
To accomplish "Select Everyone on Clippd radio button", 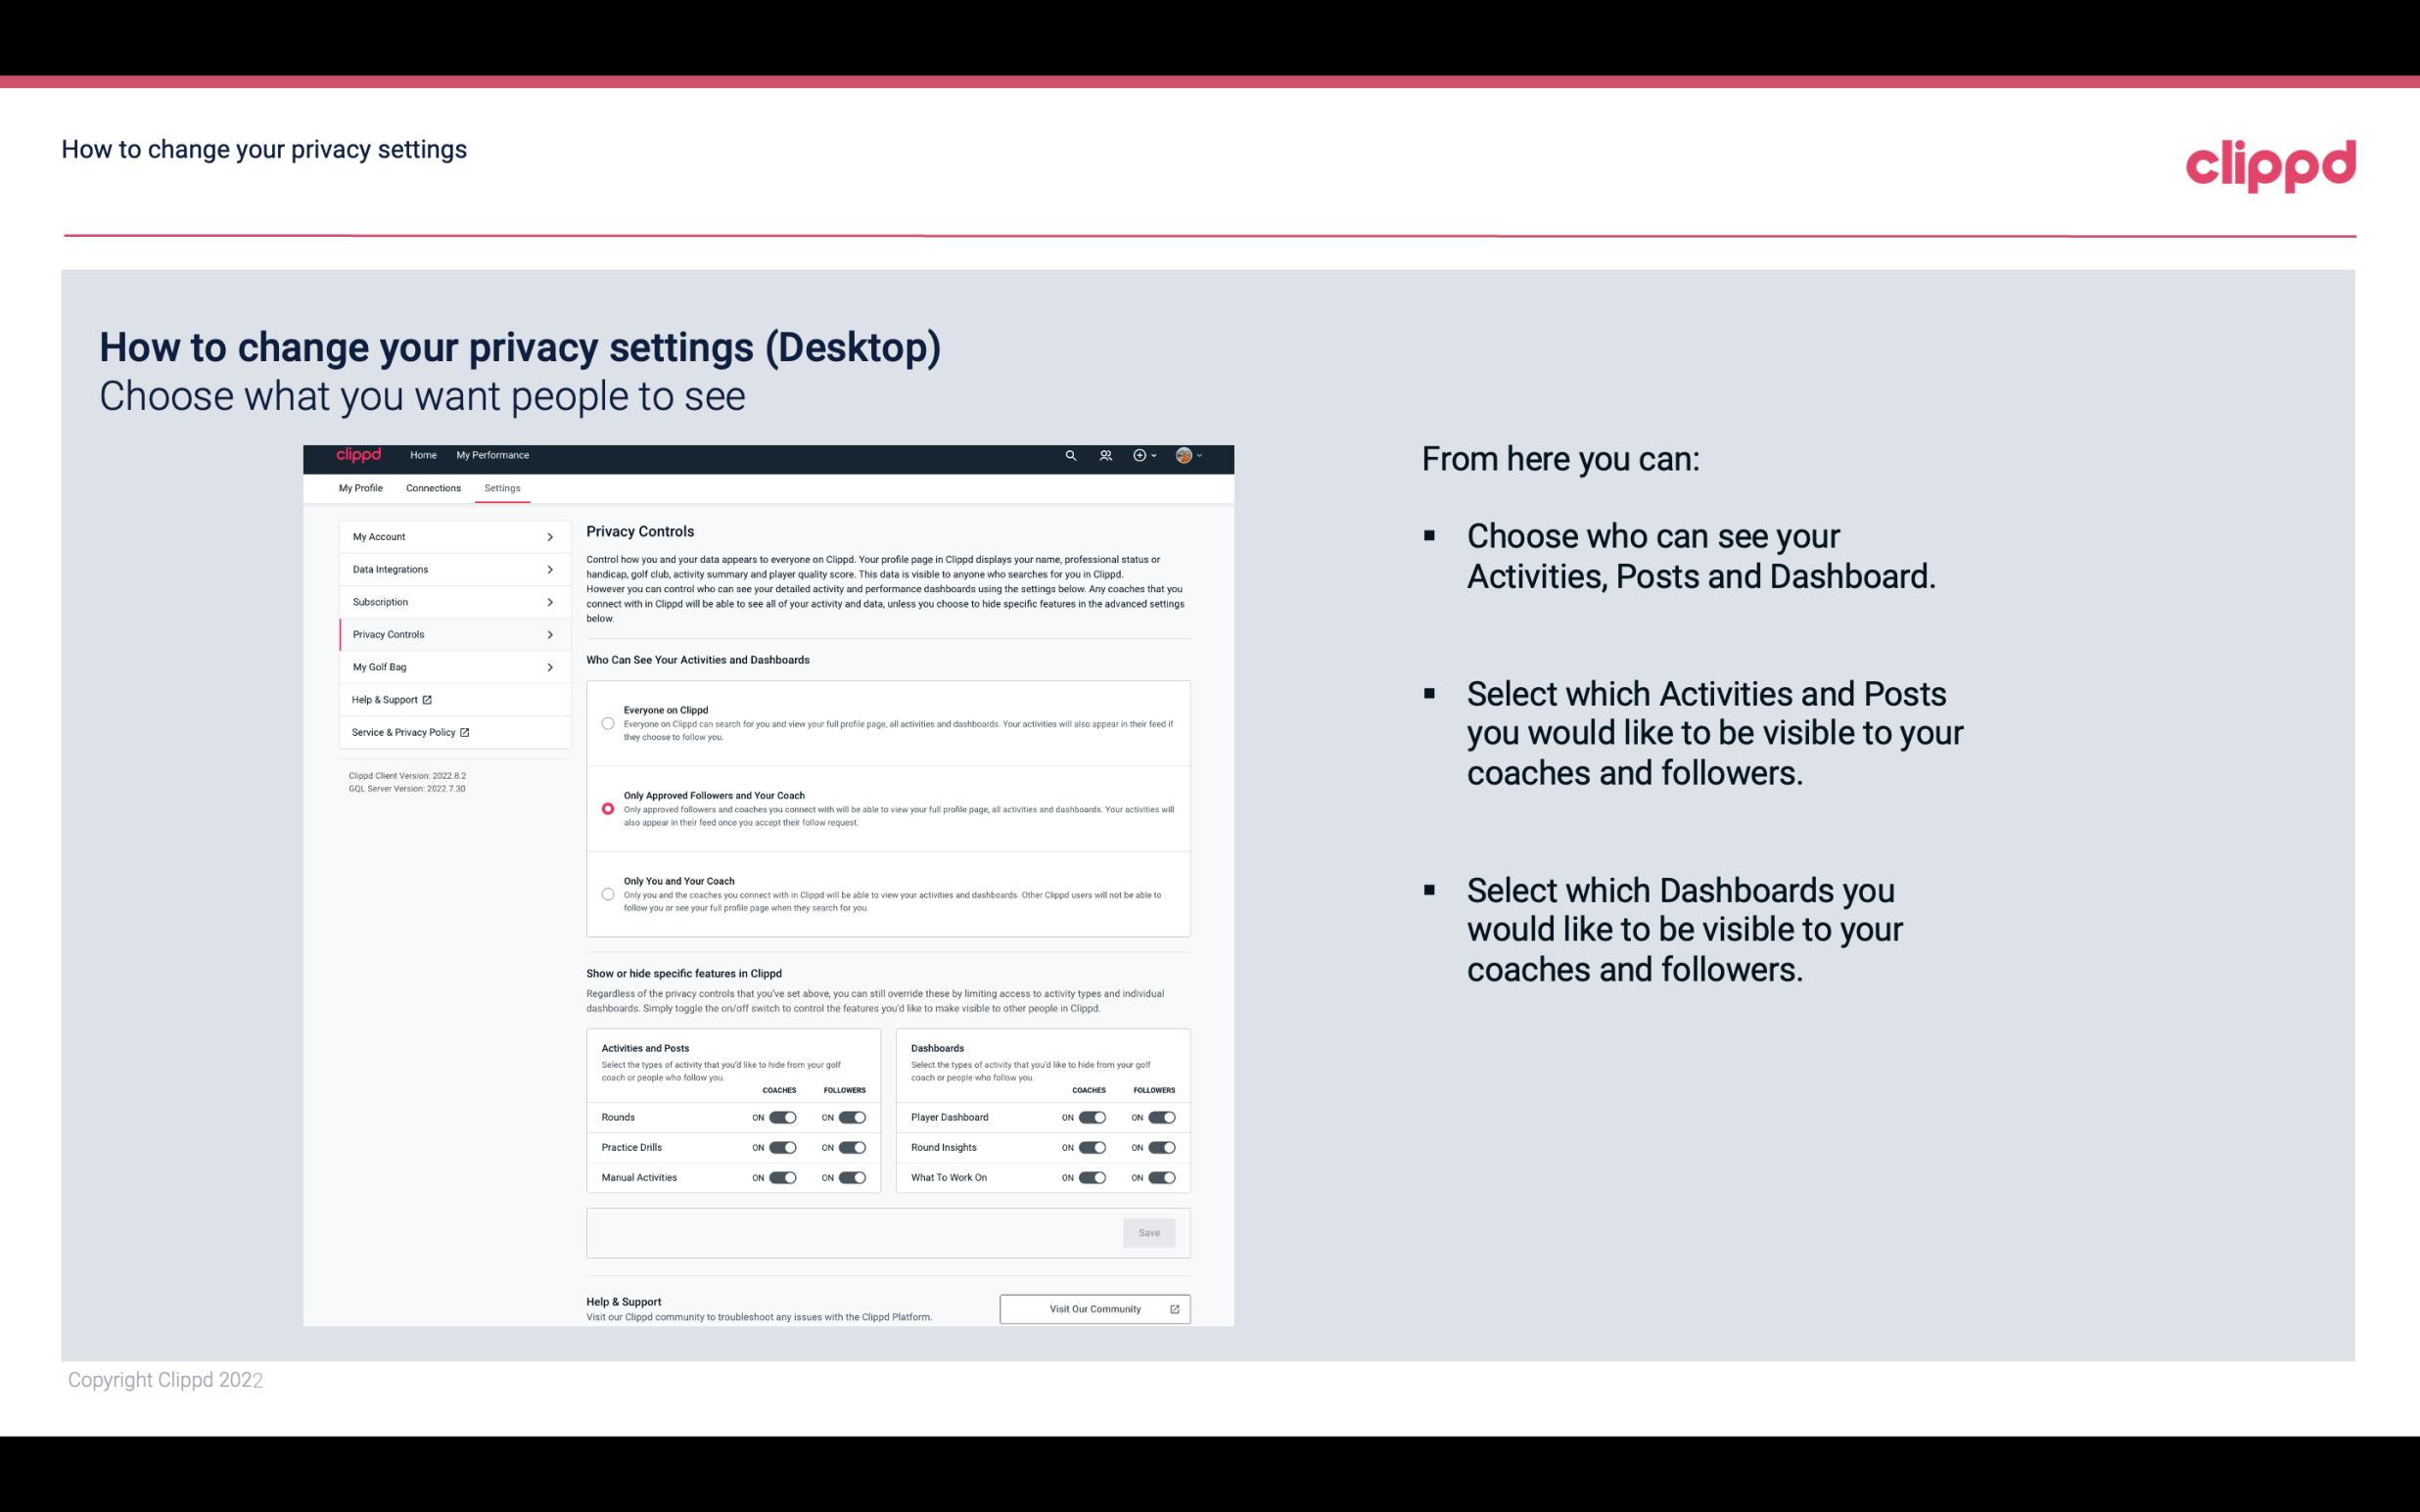I will (608, 723).
